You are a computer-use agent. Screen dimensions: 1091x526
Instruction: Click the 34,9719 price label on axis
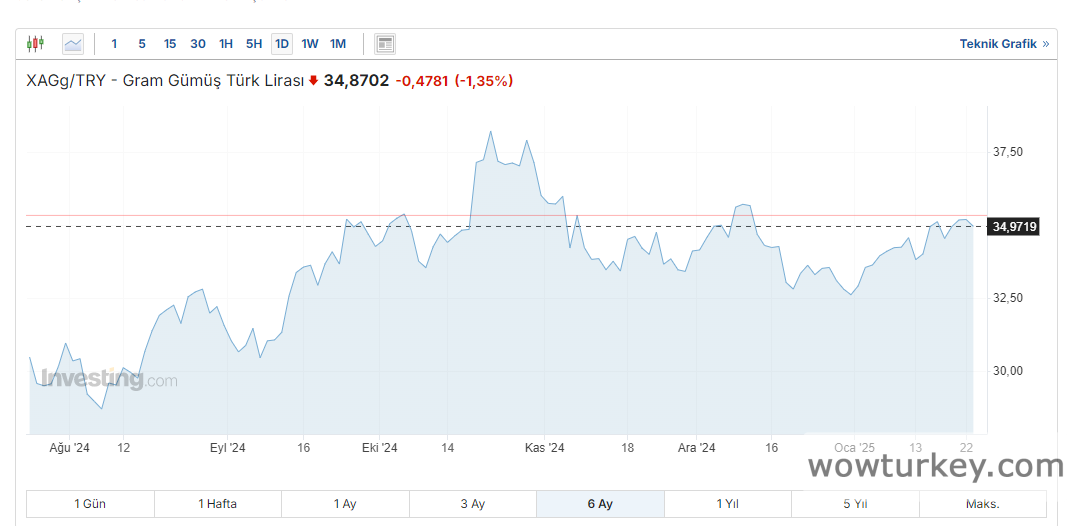[1014, 227]
